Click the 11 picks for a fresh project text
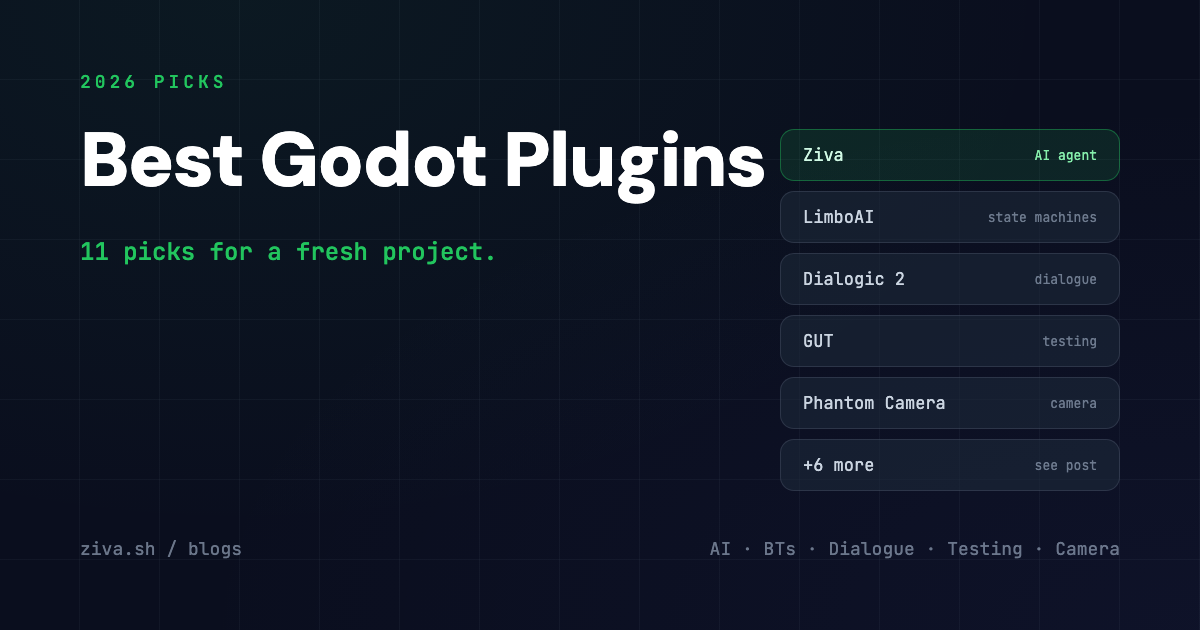 click(288, 252)
